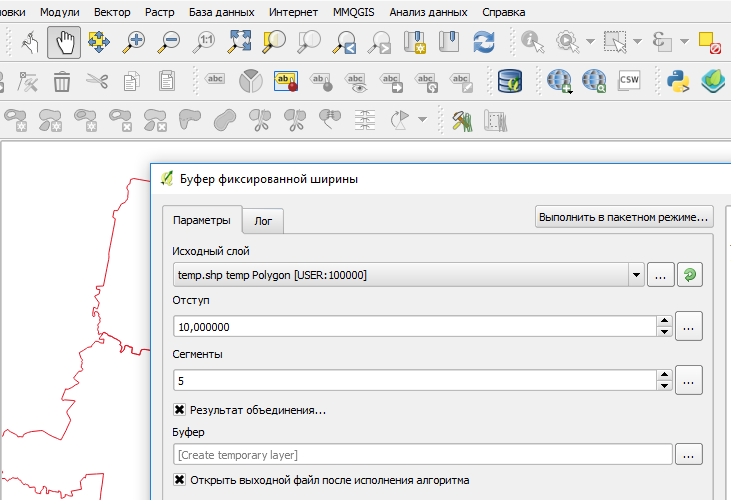
Task: Click the Delete Selected trash icon
Action: pos(62,80)
